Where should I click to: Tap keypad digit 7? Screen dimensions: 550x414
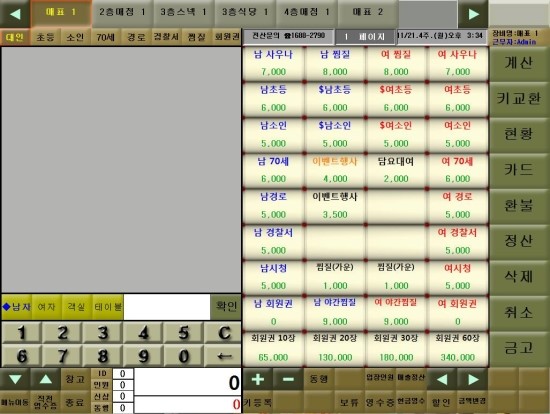pyautogui.click(x=62, y=356)
